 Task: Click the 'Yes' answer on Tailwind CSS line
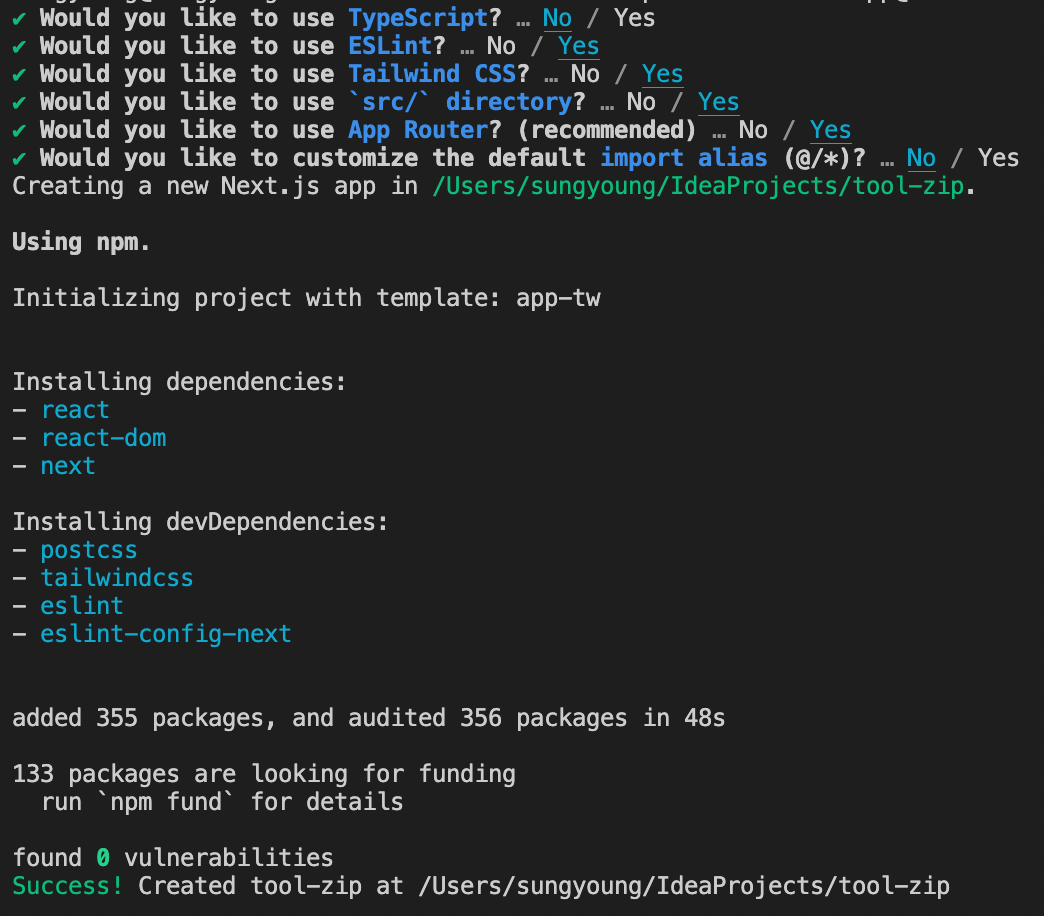pyautogui.click(x=662, y=74)
